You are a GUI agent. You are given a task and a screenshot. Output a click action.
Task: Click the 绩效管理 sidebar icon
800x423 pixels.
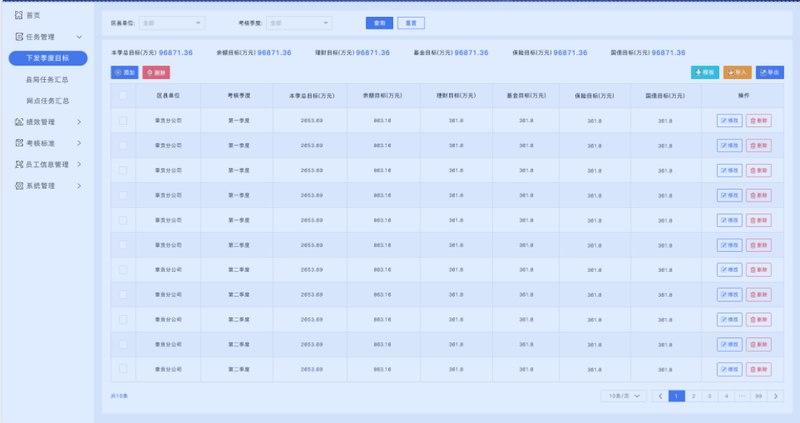tap(19, 122)
